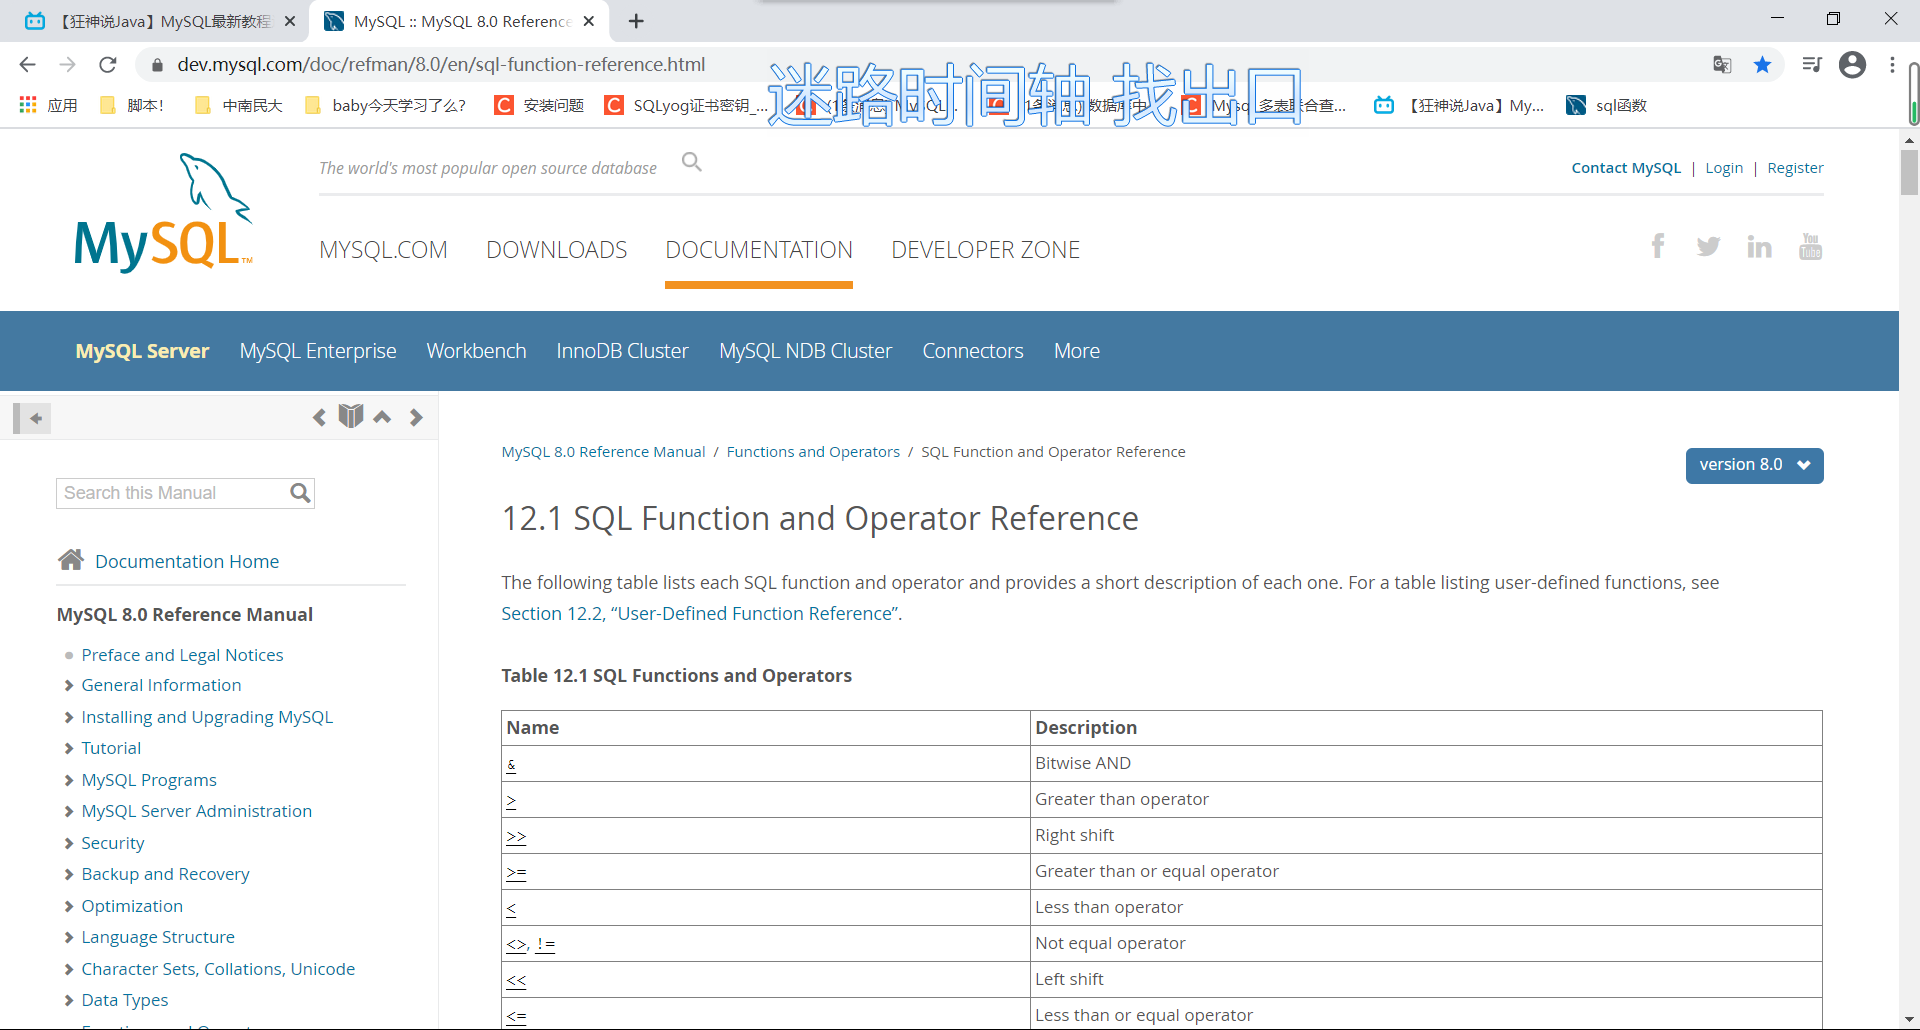The image size is (1920, 1030).
Task: Open Section 12.2 User-Defined Function Reference link
Action: click(x=701, y=614)
